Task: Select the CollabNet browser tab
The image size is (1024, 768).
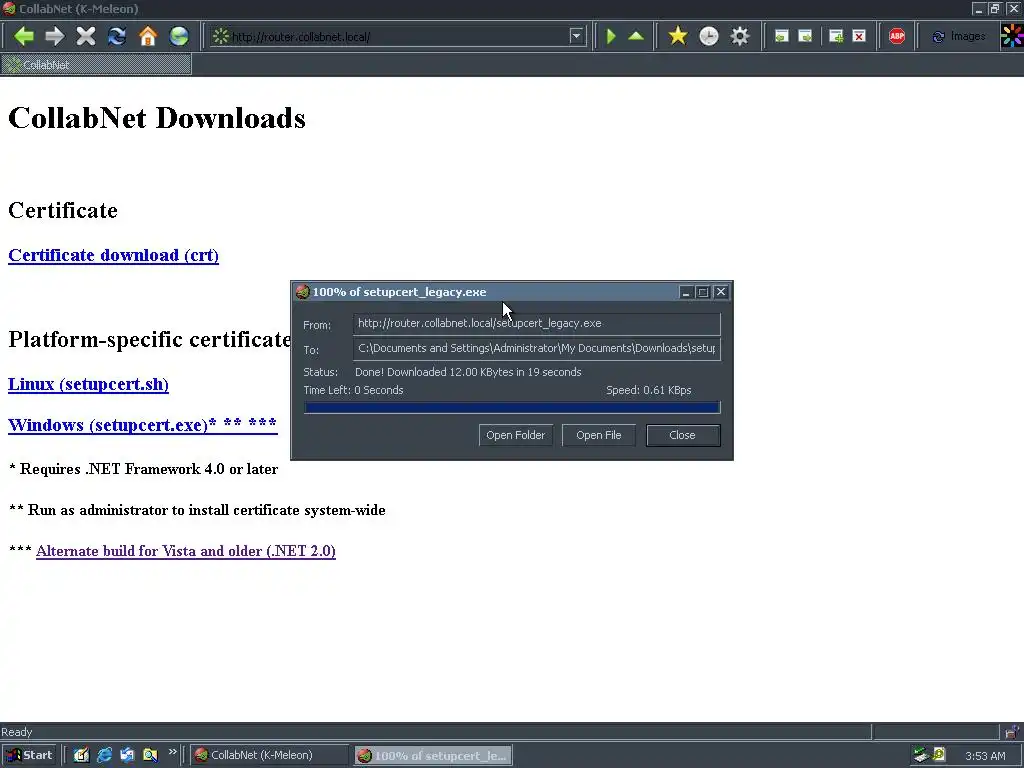Action: (96, 65)
